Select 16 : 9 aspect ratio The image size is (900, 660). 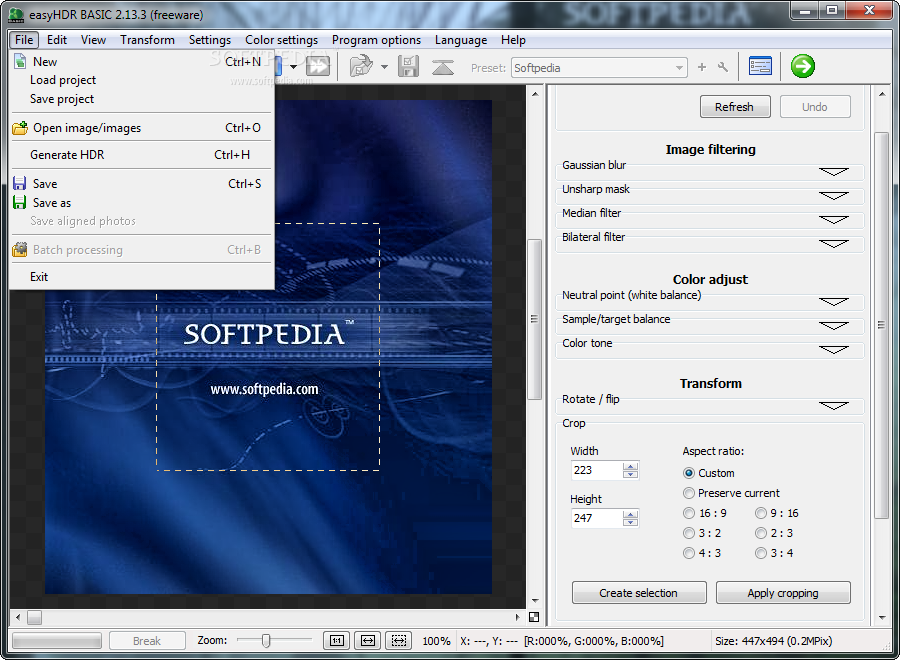coord(689,513)
